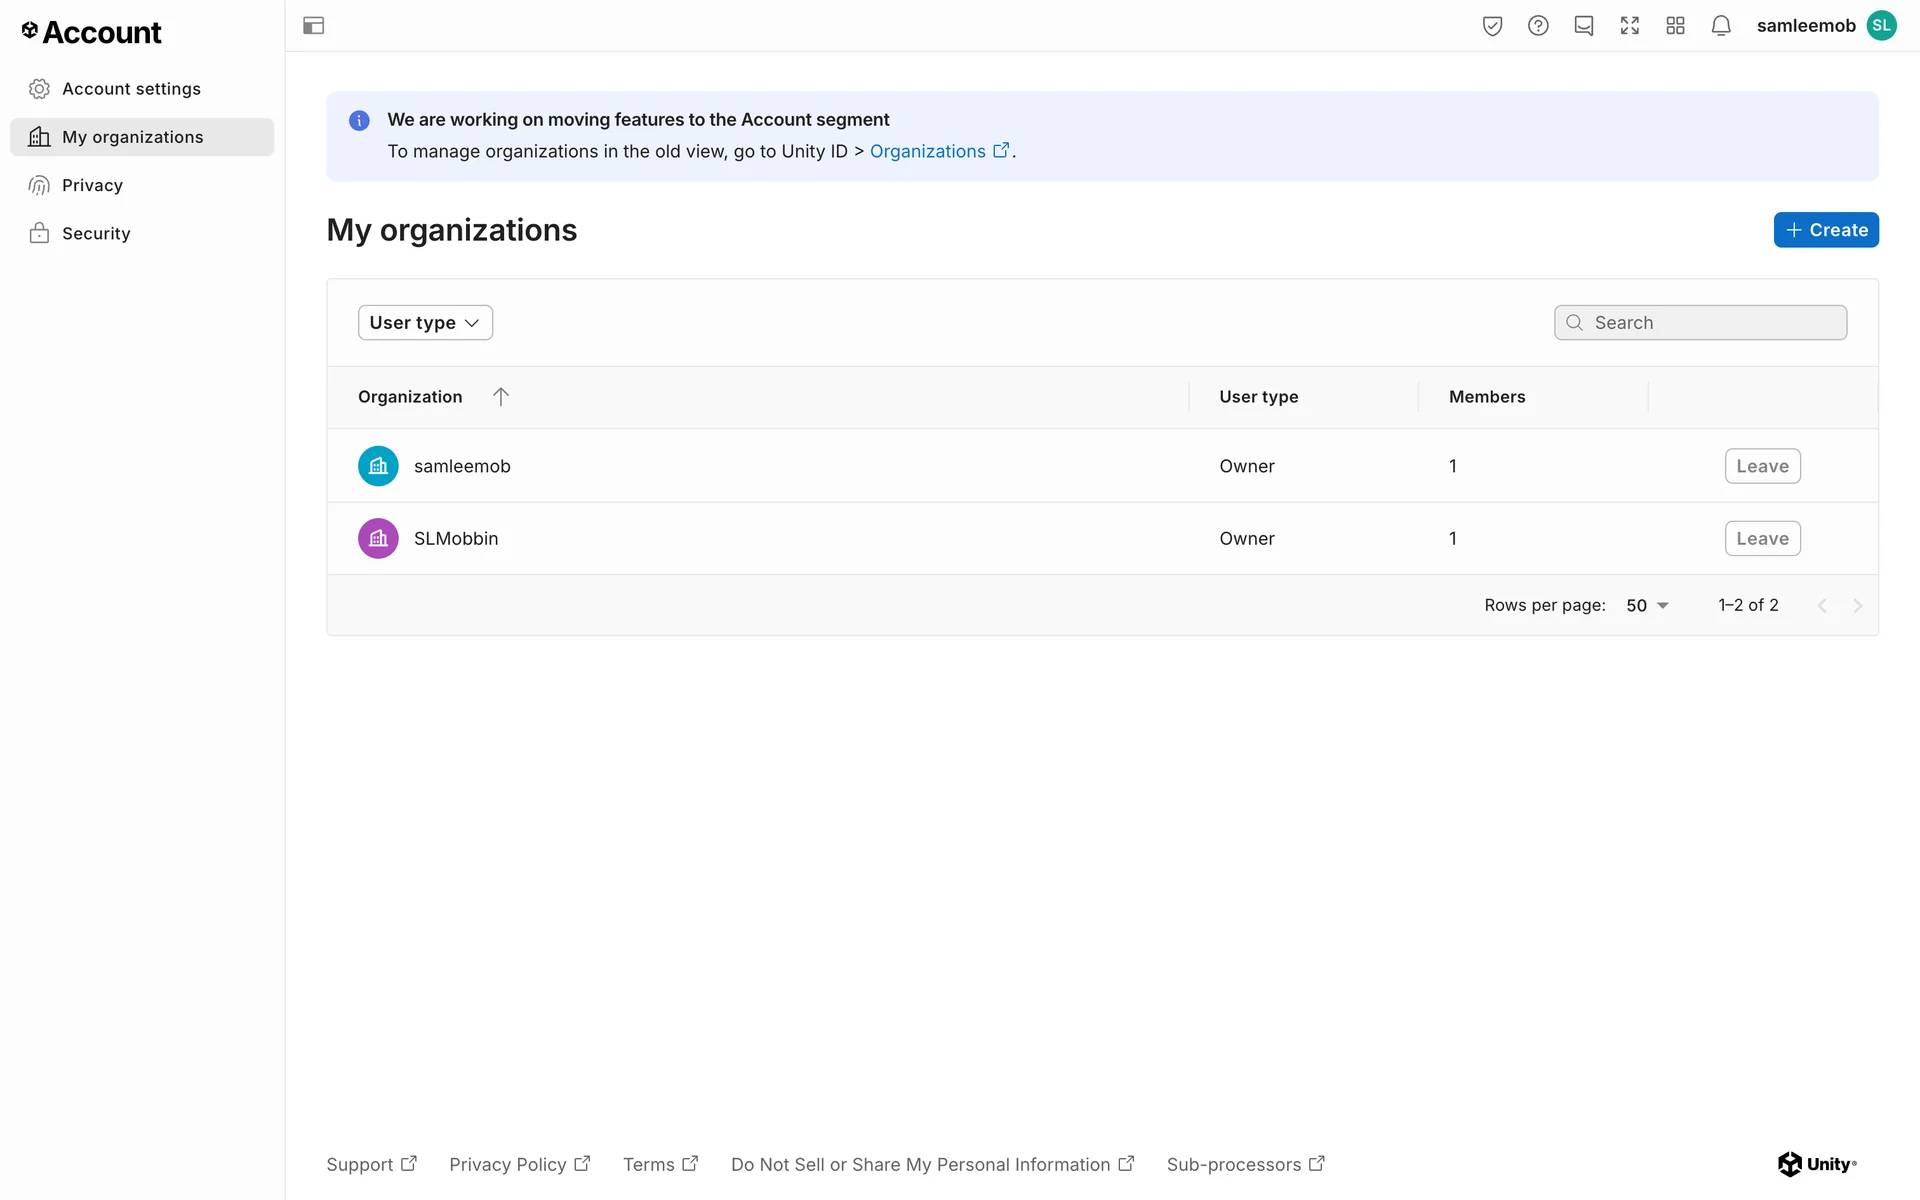Open Security section in sidebar
The width and height of the screenshot is (1920, 1200).
pyautogui.click(x=96, y=233)
